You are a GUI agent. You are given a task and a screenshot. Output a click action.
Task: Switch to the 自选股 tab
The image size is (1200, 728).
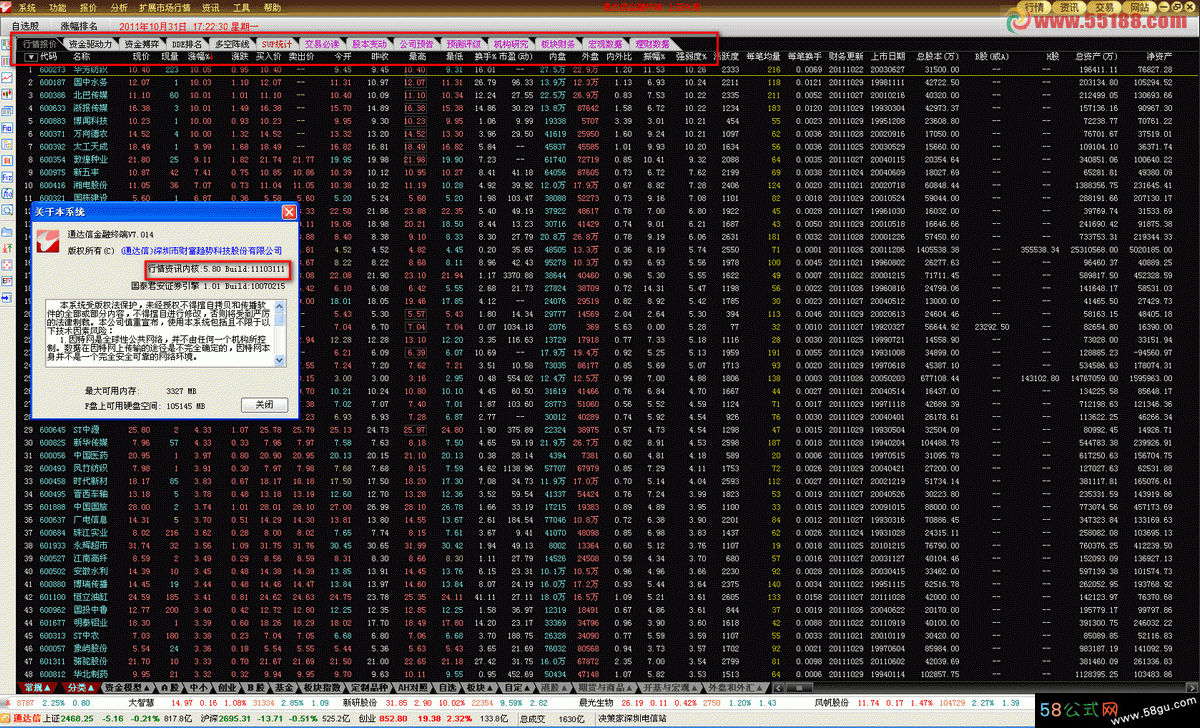coord(25,24)
